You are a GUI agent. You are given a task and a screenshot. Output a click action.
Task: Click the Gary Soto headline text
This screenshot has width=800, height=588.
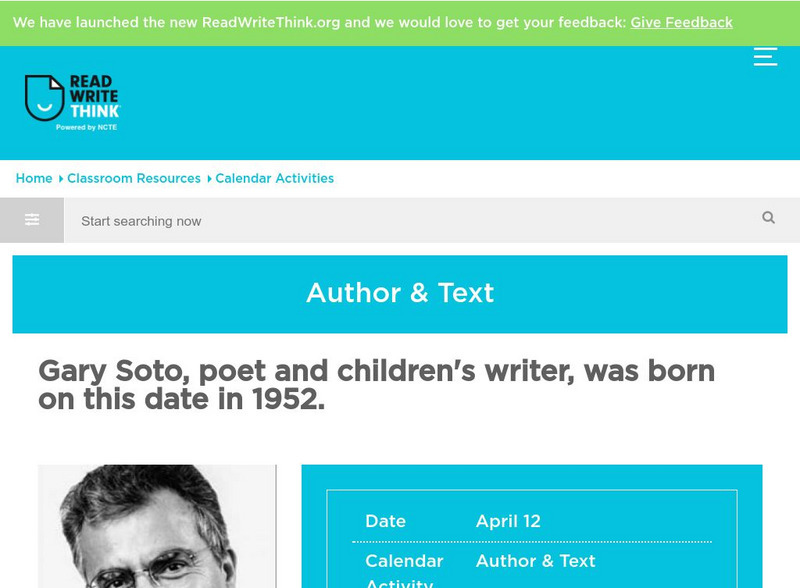(x=376, y=385)
